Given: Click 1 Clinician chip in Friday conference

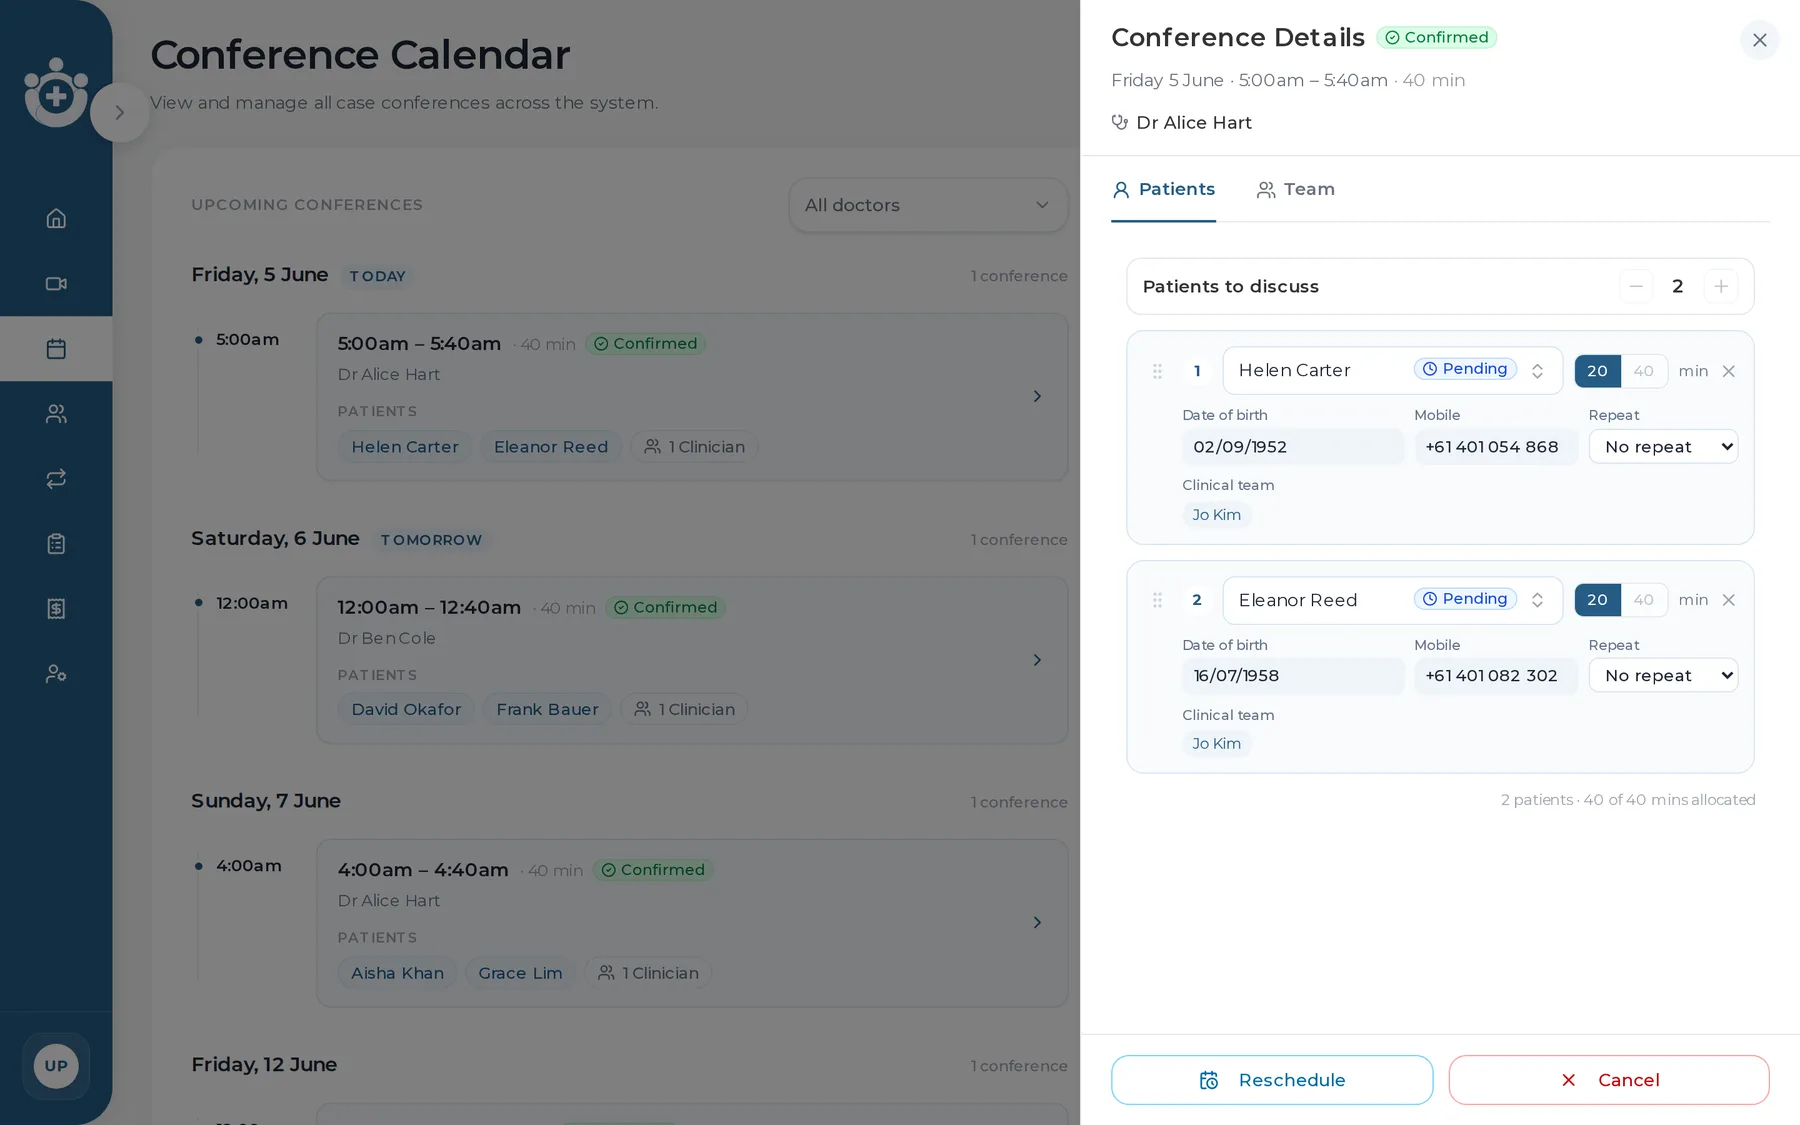Looking at the screenshot, I should (694, 447).
